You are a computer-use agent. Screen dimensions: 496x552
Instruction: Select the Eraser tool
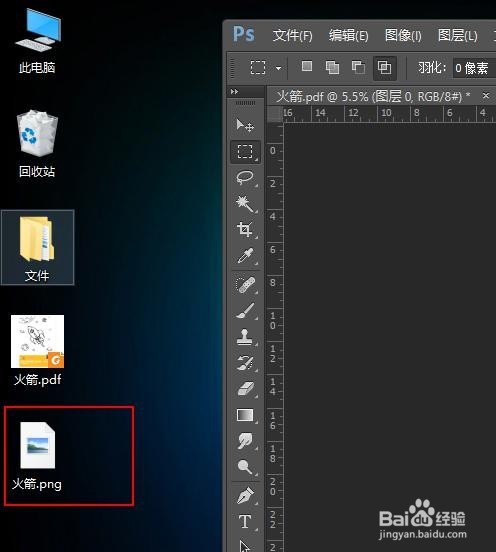245,389
